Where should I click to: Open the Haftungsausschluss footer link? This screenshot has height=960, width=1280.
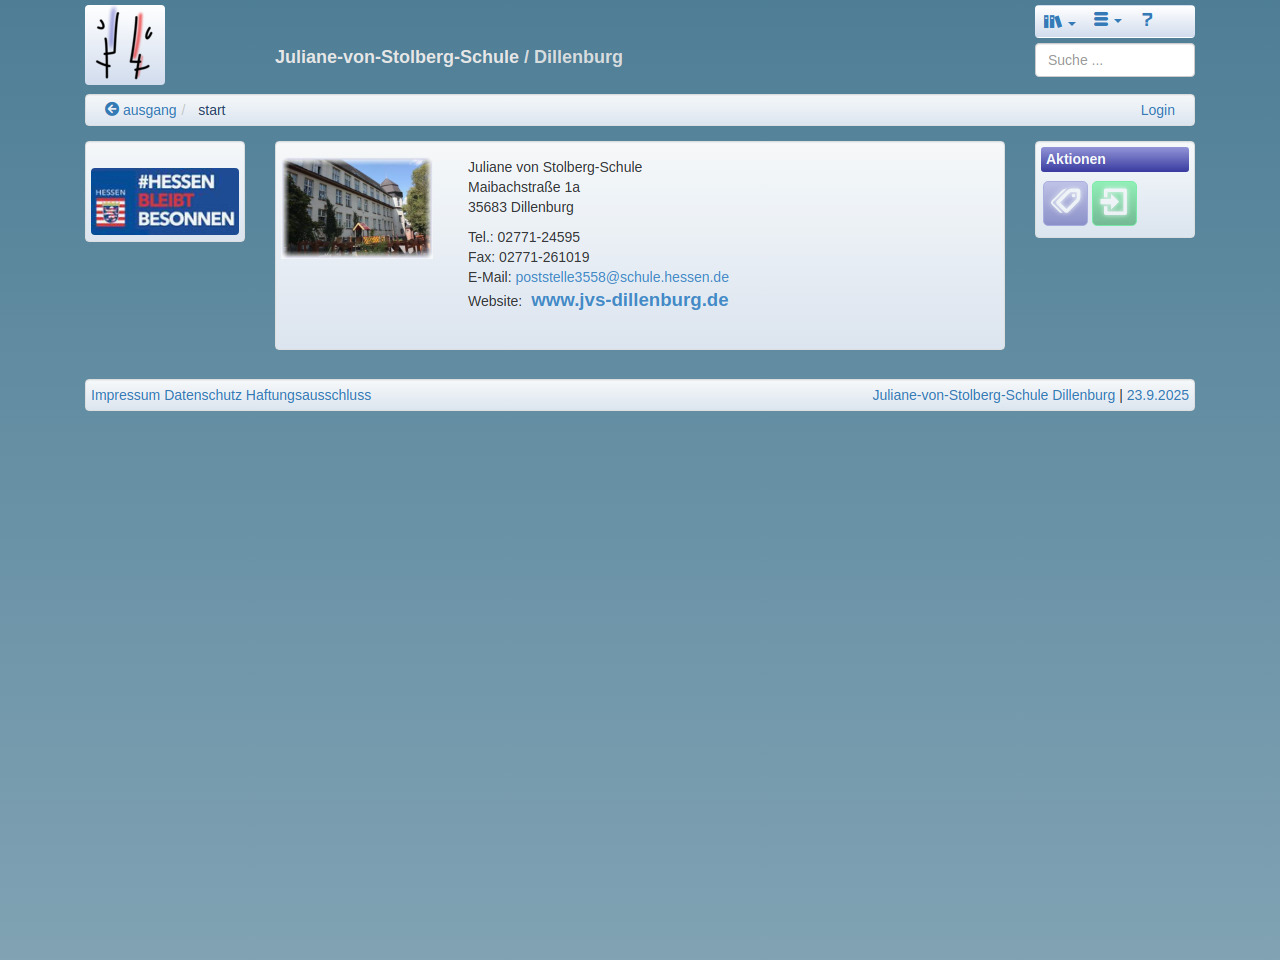coord(308,395)
